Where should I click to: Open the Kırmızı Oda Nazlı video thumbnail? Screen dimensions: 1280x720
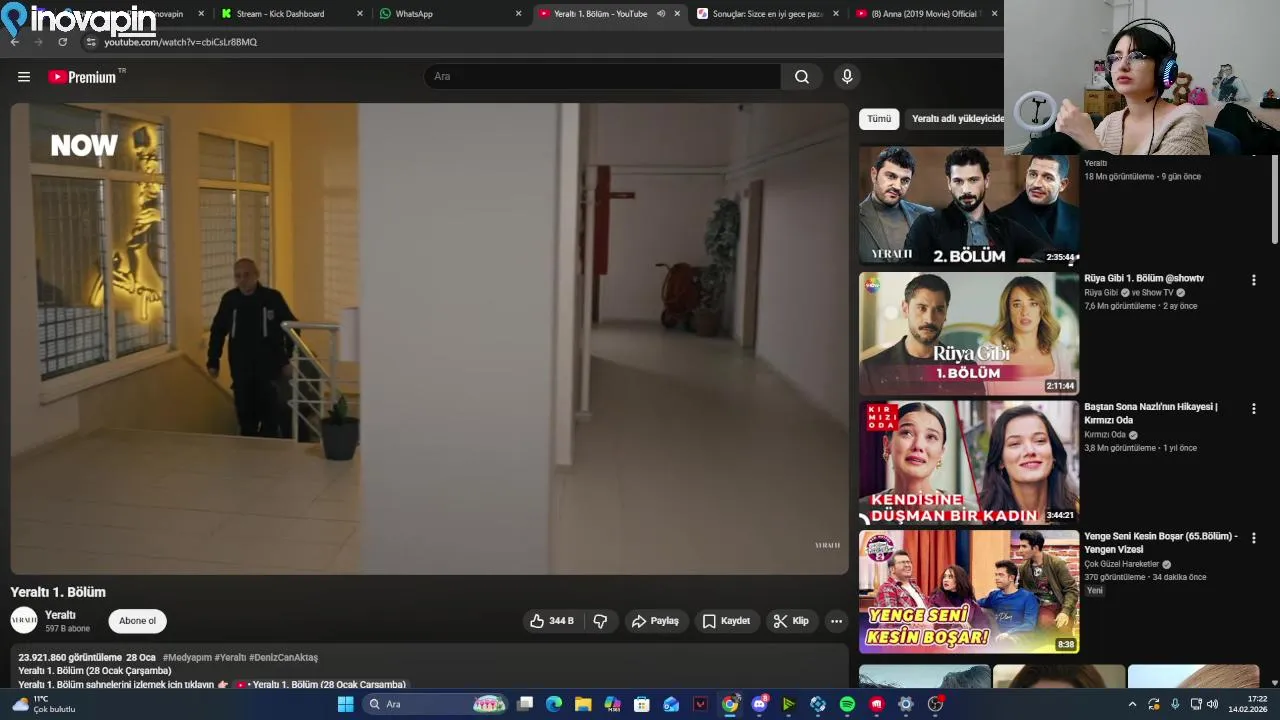pyautogui.click(x=969, y=463)
